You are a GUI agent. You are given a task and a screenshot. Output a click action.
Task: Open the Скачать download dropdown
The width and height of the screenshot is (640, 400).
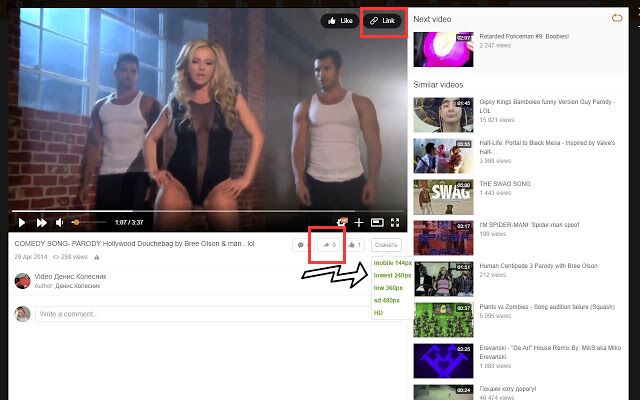point(385,244)
